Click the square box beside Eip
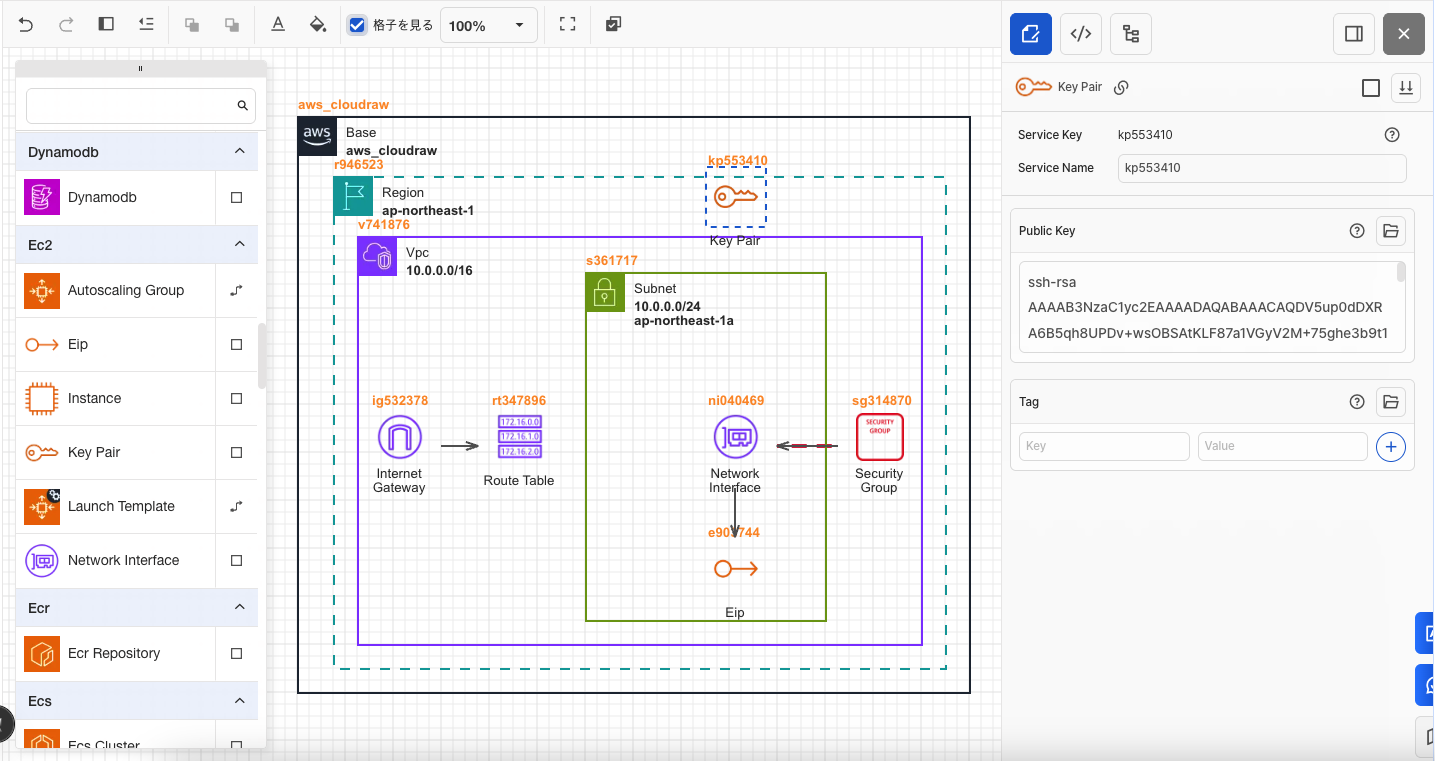Screen dimensions: 1435x761 tap(237, 345)
